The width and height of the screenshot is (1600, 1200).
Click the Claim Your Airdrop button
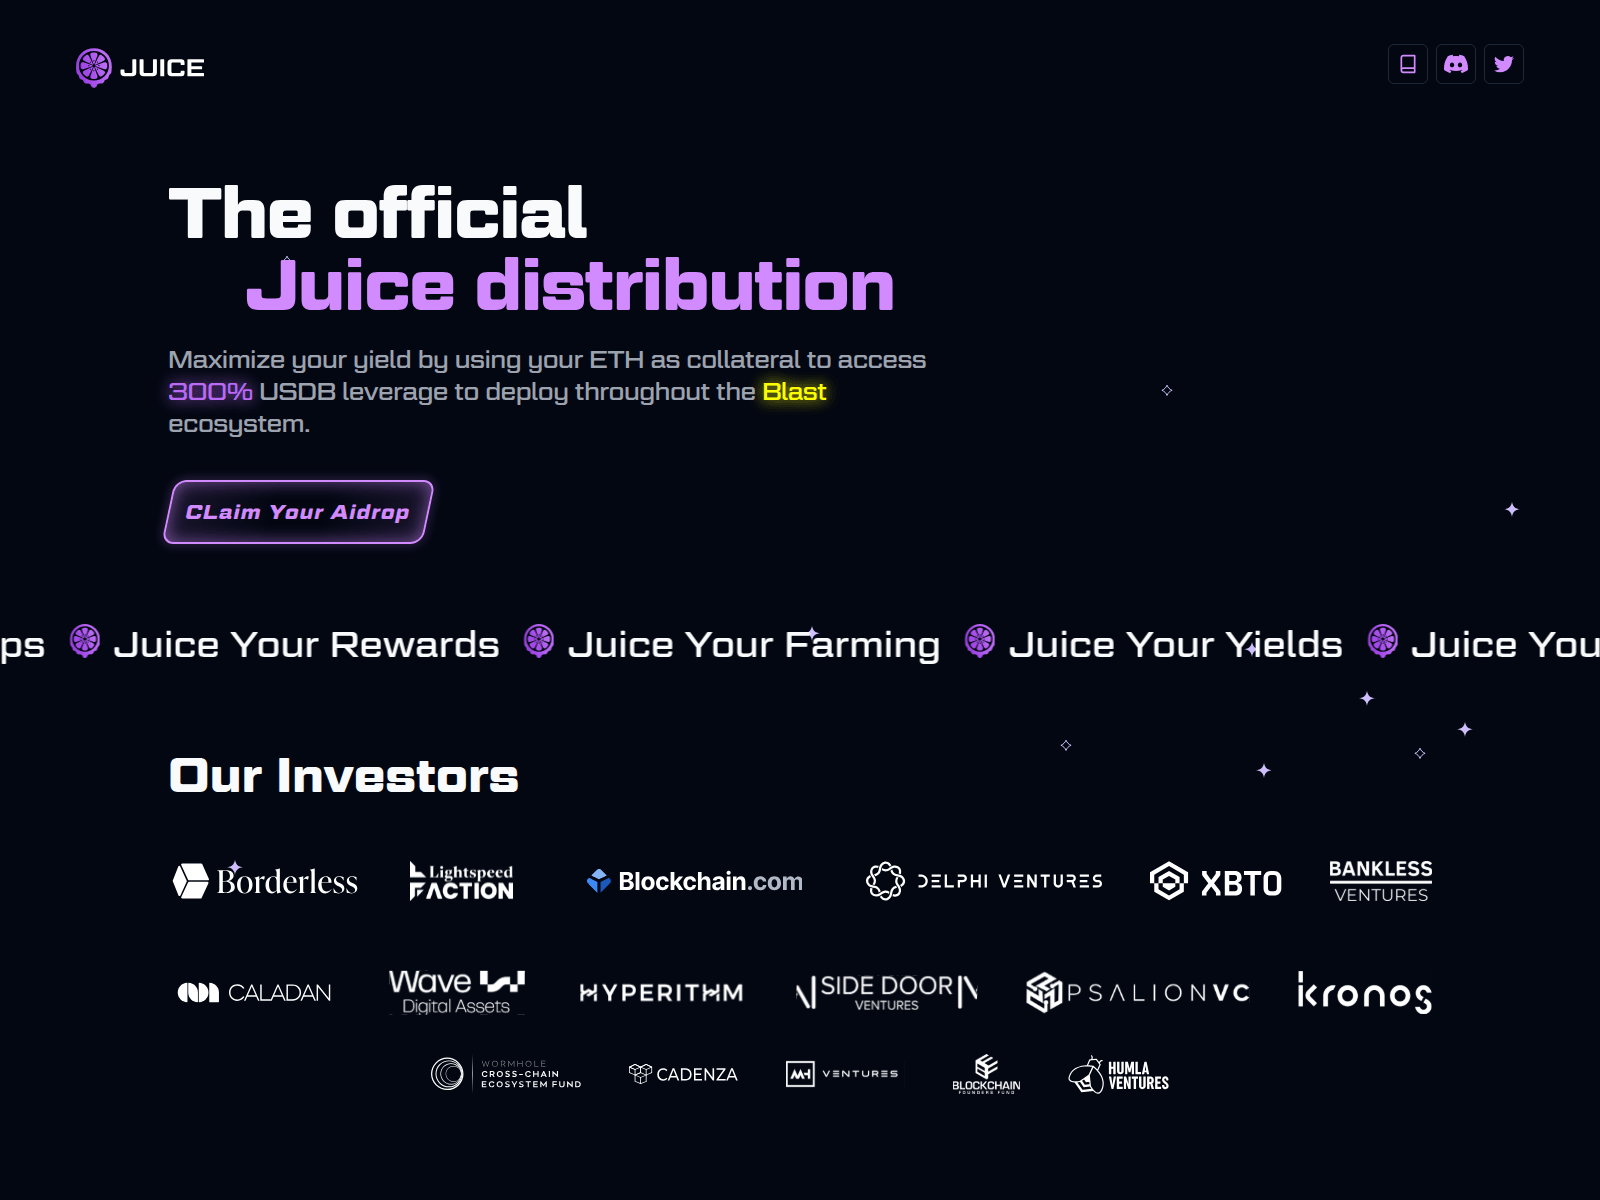(296, 512)
